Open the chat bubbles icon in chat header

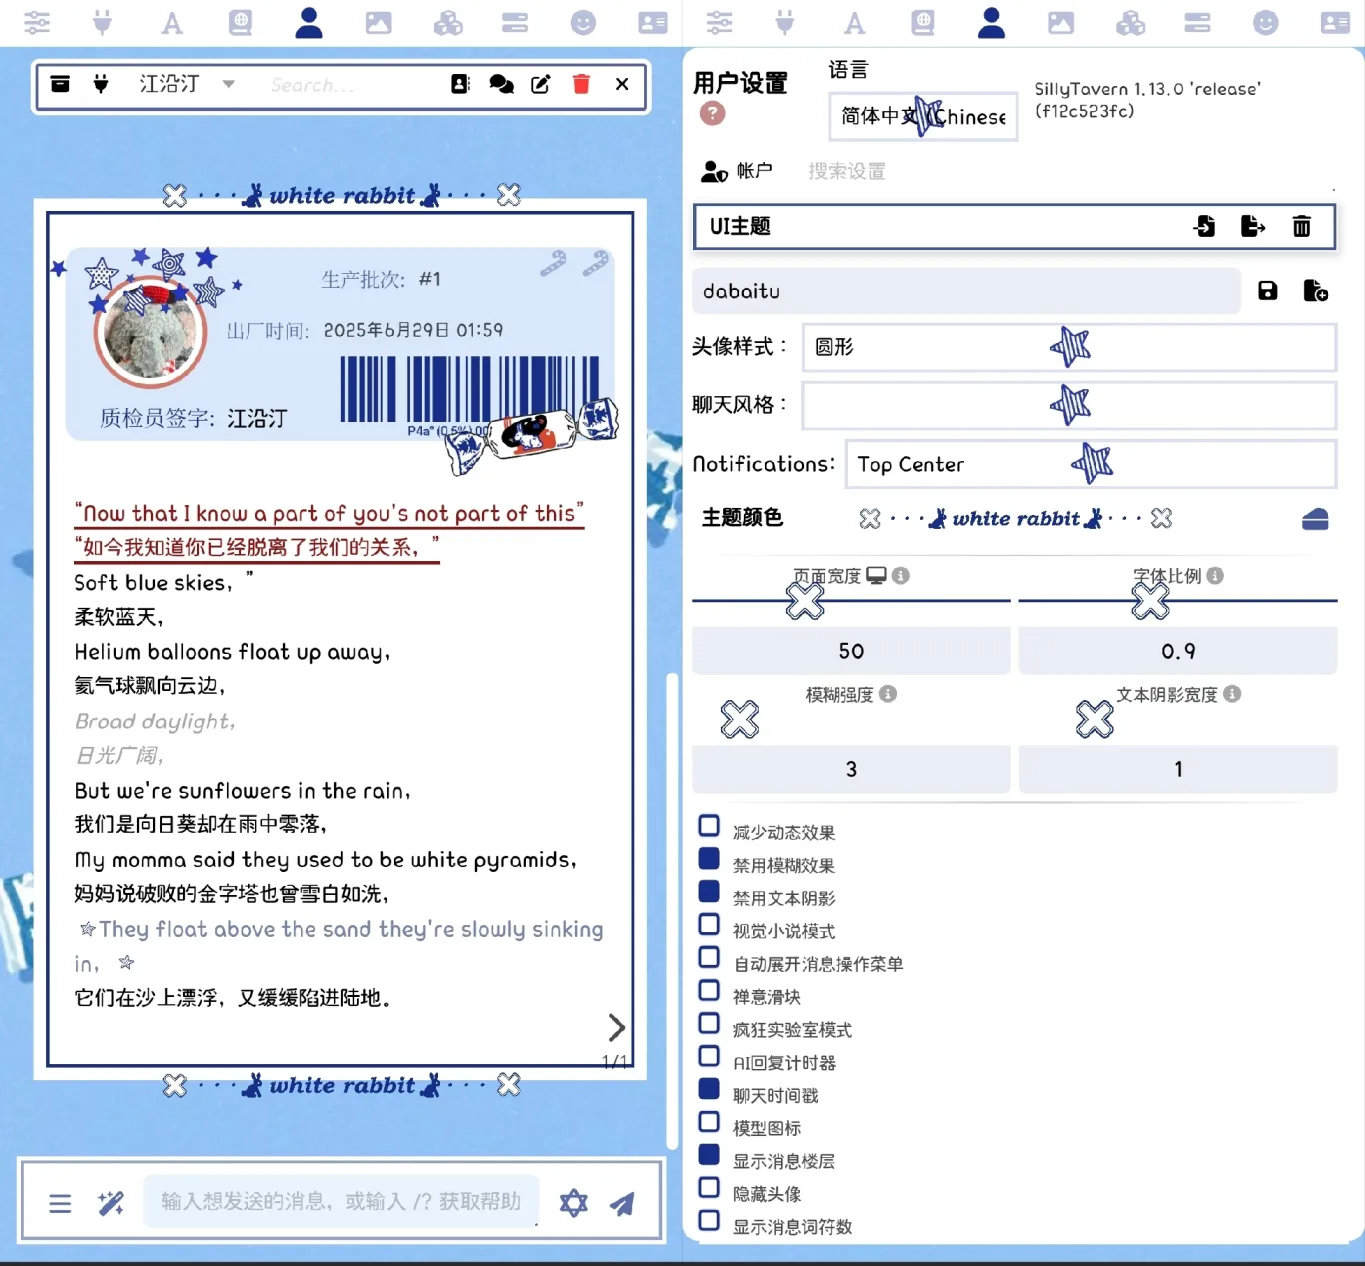[x=501, y=84]
